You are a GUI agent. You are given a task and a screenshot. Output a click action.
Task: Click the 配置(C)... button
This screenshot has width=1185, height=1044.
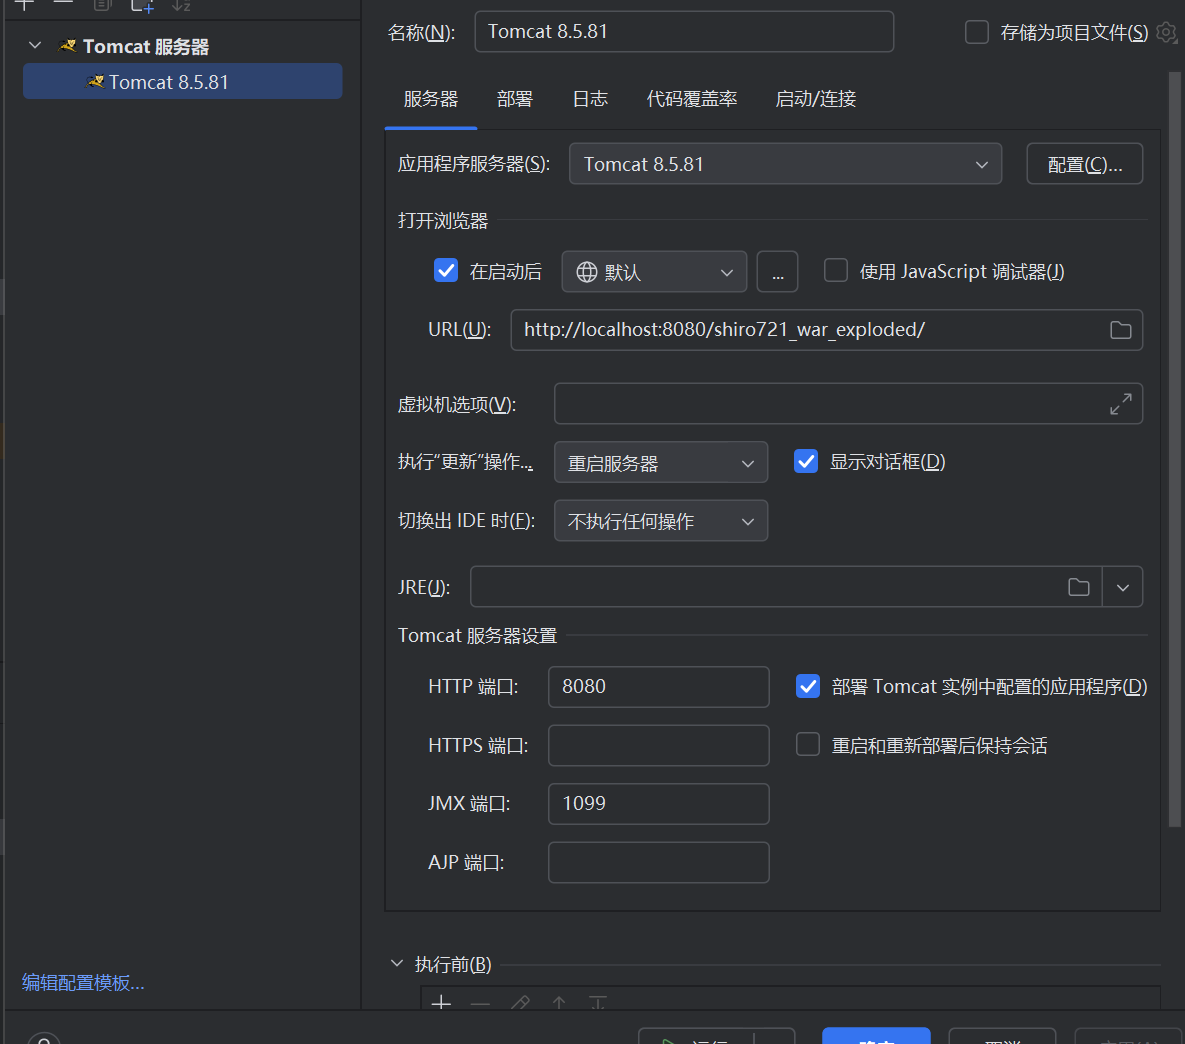1084,164
